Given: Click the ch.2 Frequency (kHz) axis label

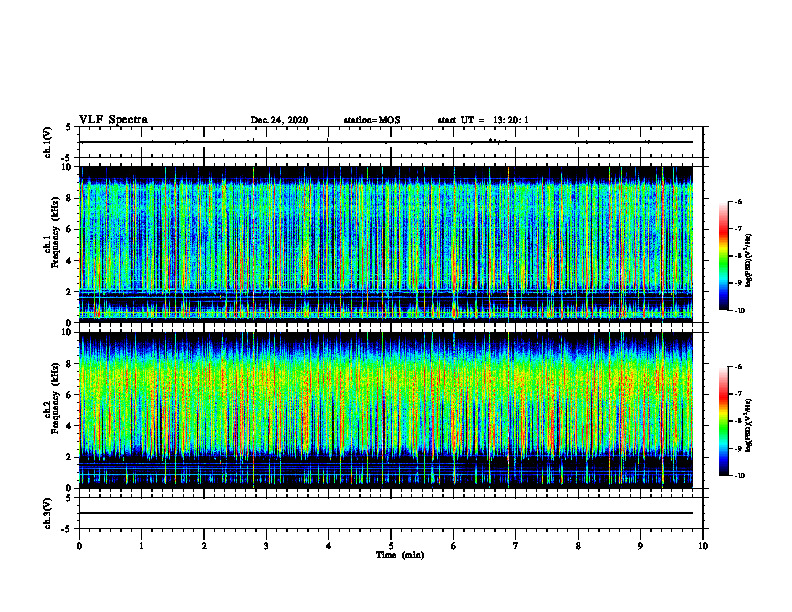Looking at the screenshot, I should tap(55, 398).
